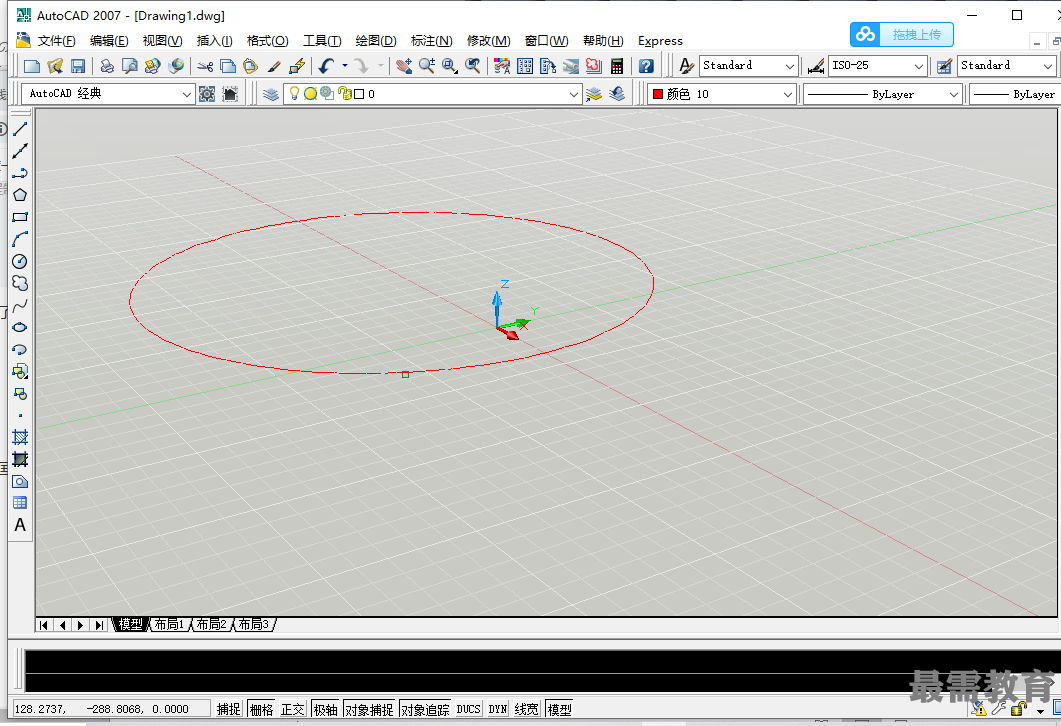Switch to the 布局2 layout tab
This screenshot has height=726, width=1061.
[211, 624]
